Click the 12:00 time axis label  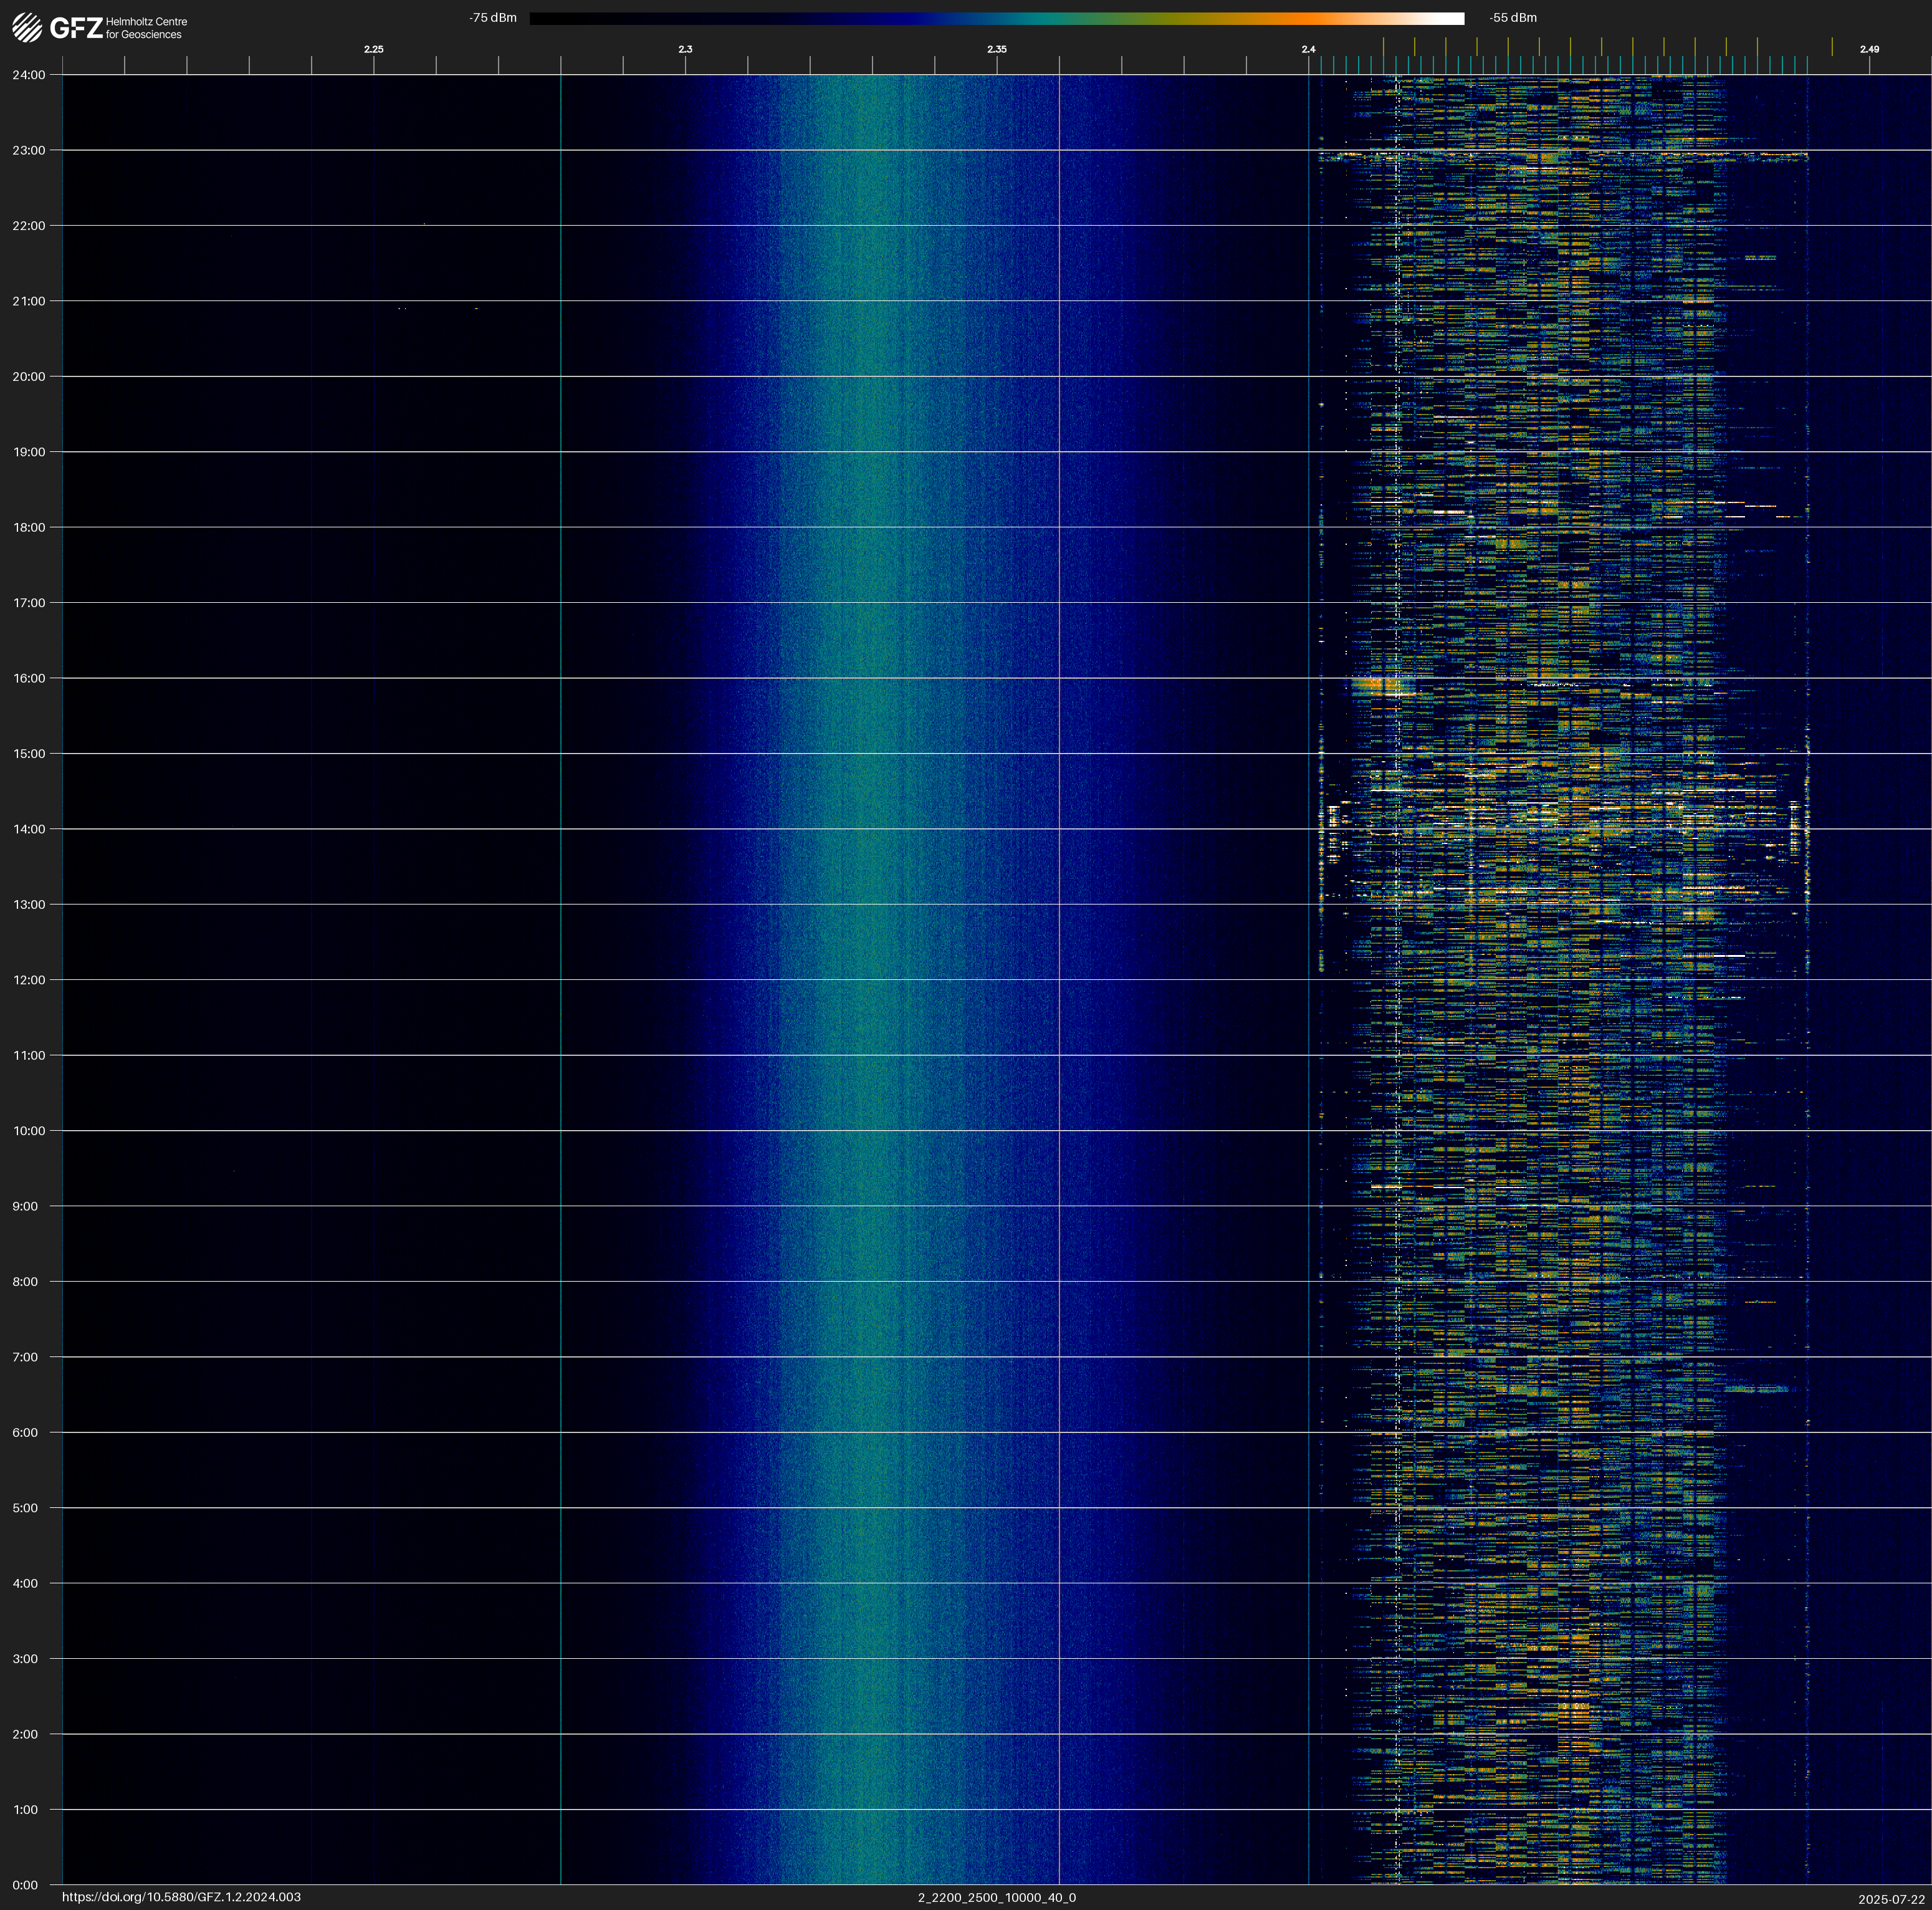tap(28, 980)
